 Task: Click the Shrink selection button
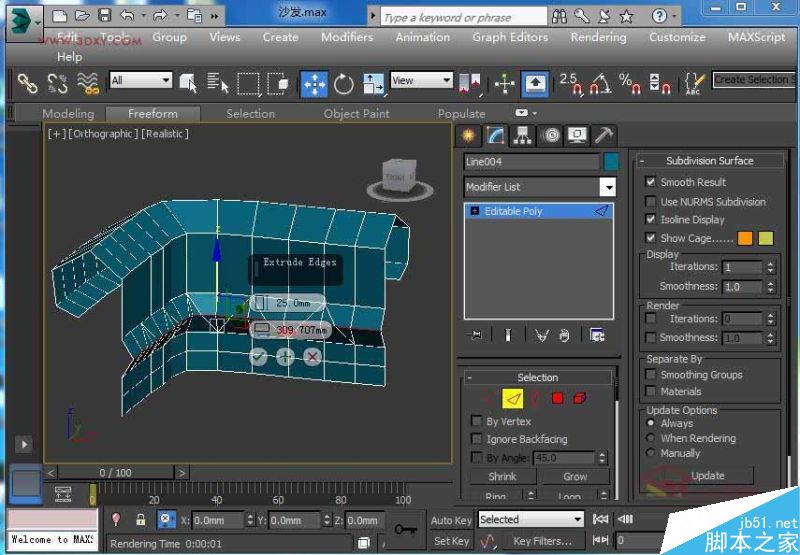(x=503, y=476)
